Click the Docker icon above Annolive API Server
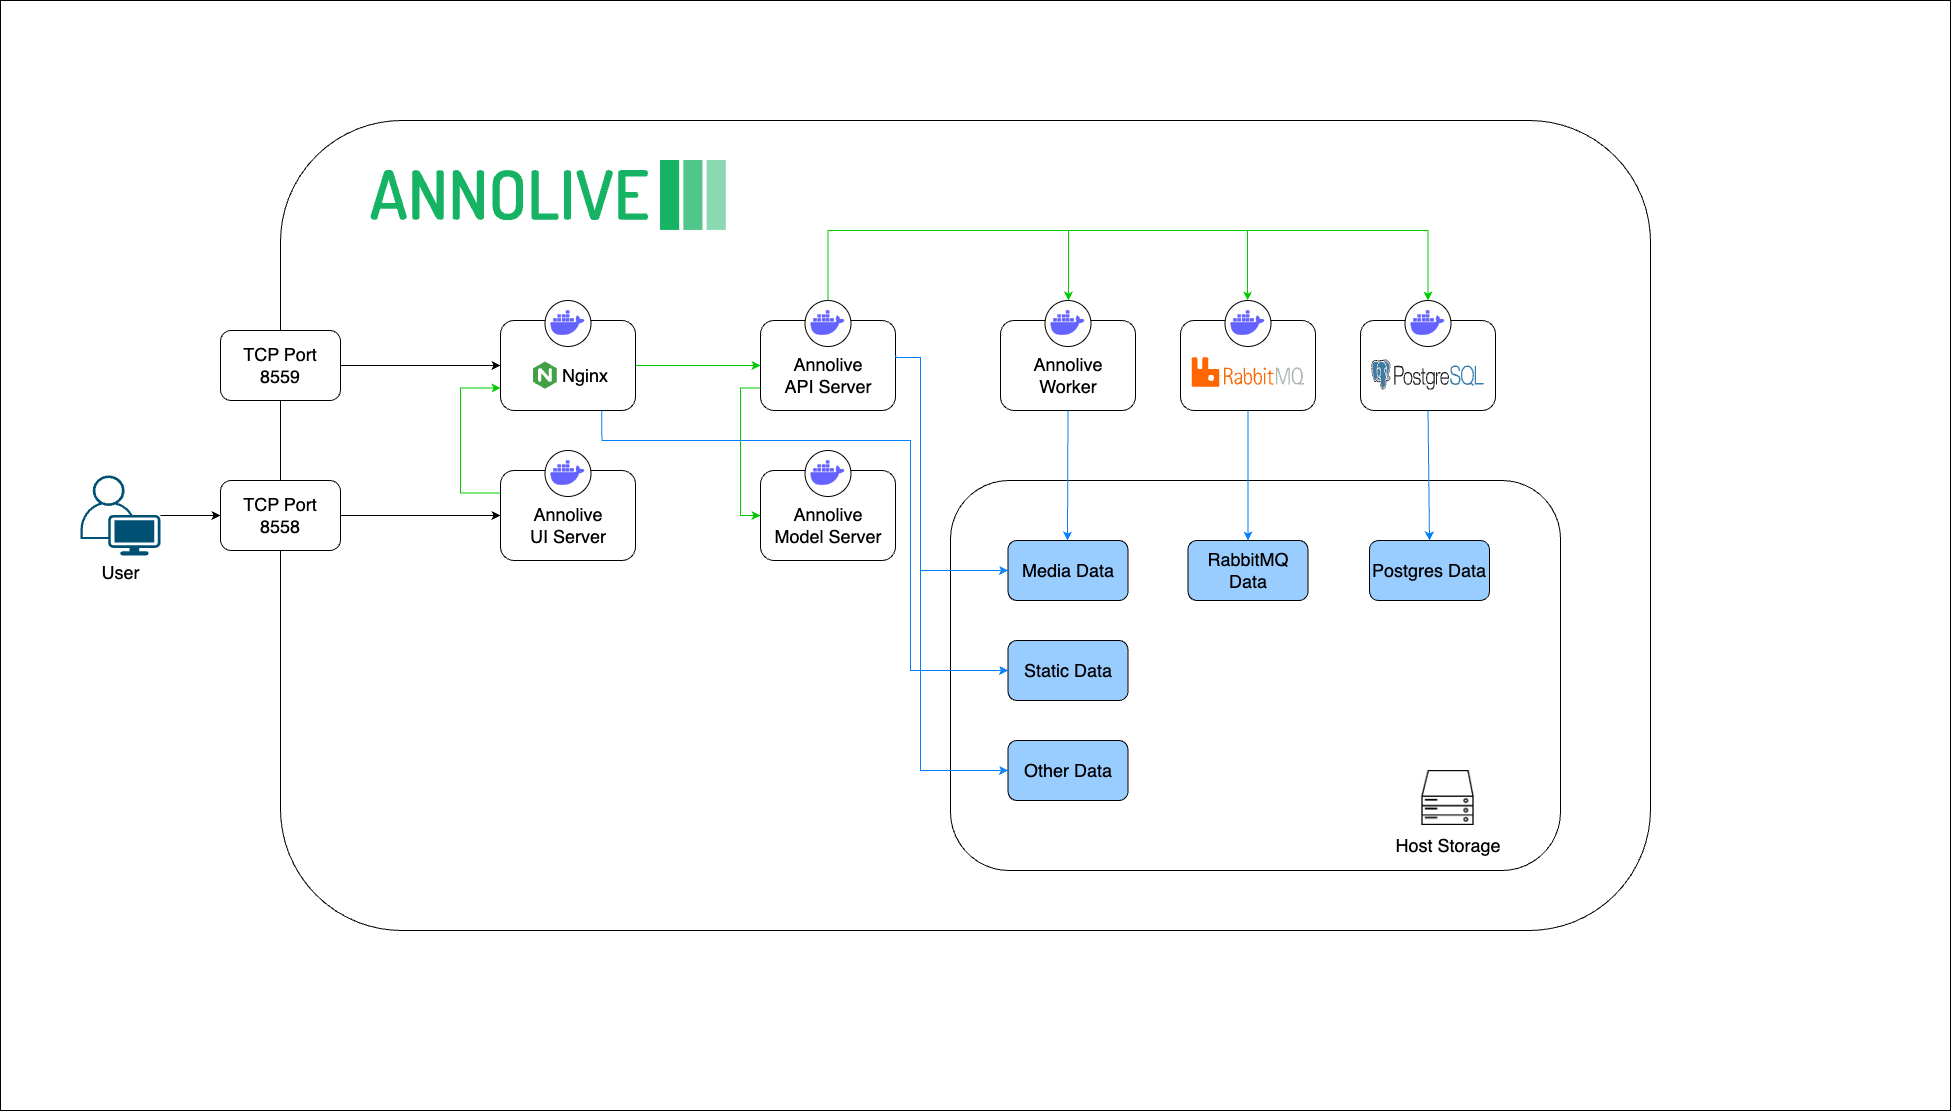This screenshot has height=1111, width=1951. click(x=828, y=323)
